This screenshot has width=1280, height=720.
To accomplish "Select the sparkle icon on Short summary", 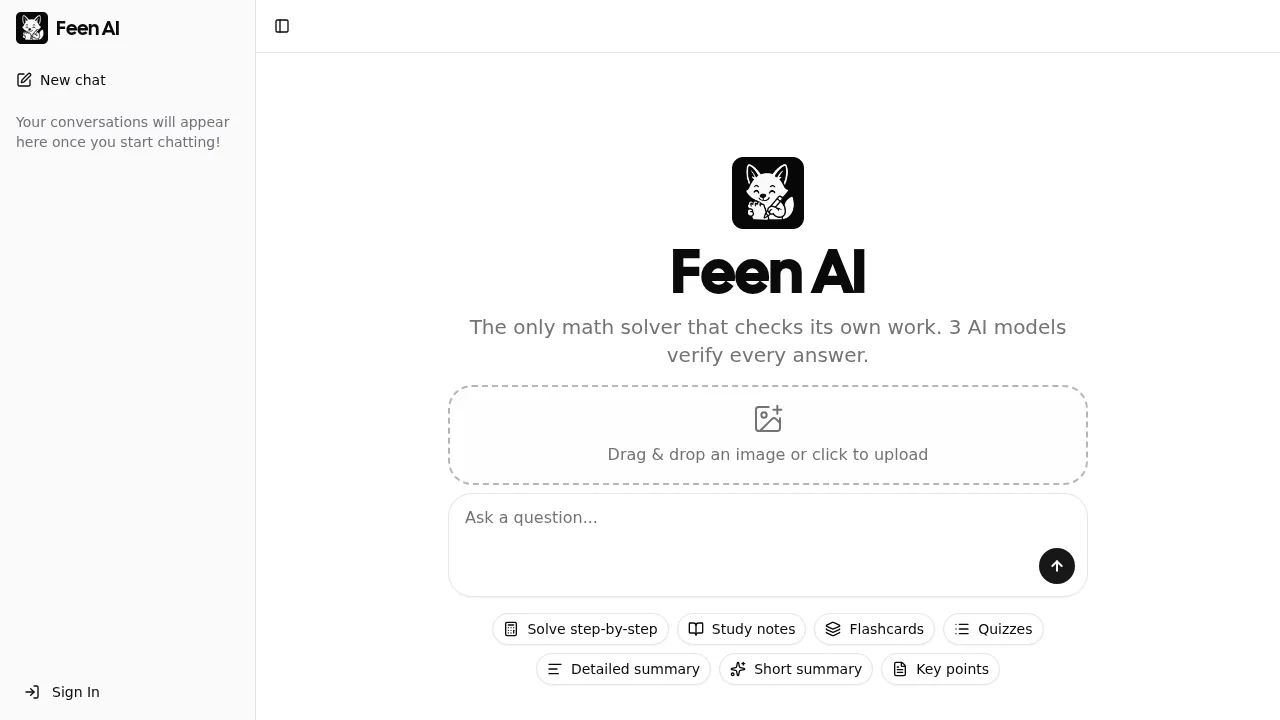I will 739,669.
